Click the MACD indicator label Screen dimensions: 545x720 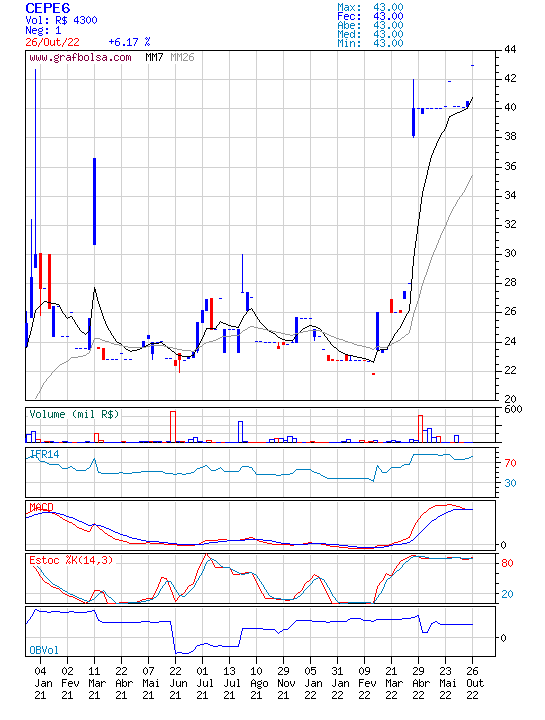(41, 507)
